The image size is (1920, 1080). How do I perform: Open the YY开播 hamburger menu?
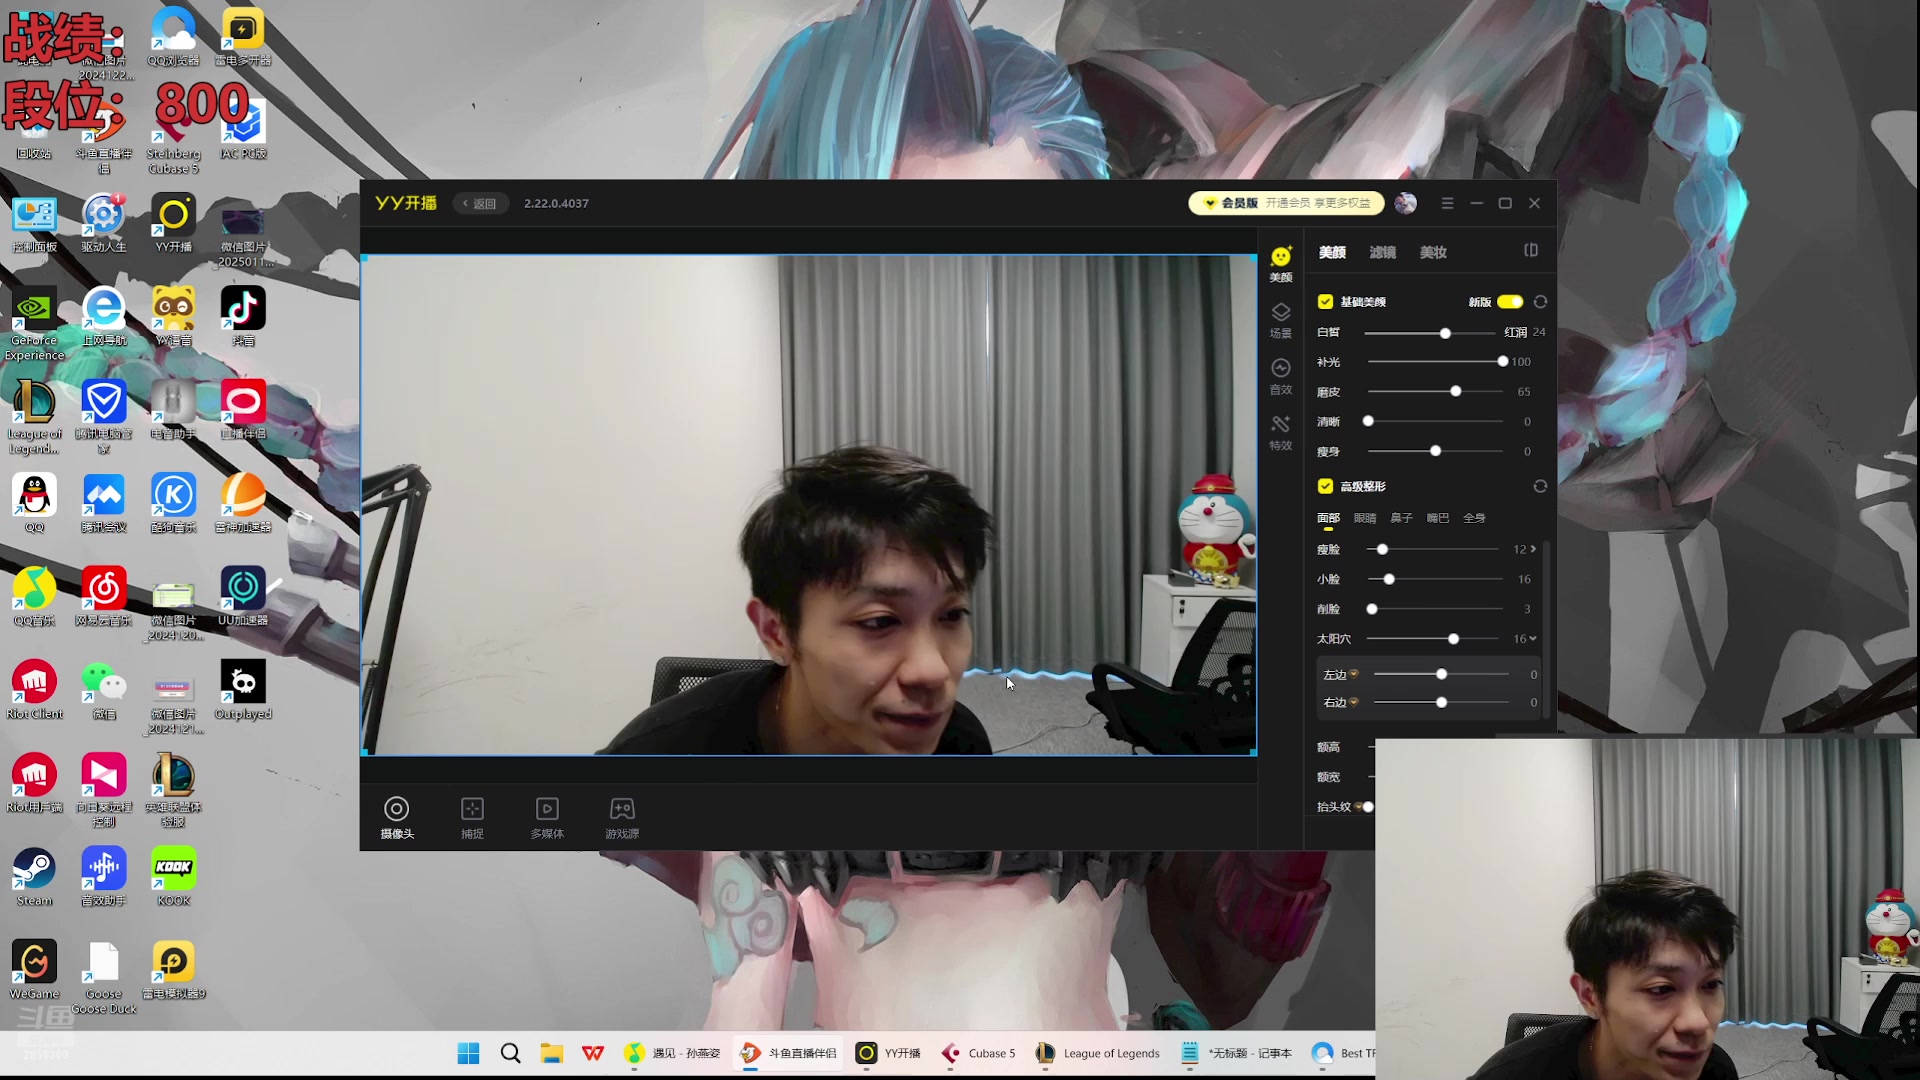[1447, 203]
